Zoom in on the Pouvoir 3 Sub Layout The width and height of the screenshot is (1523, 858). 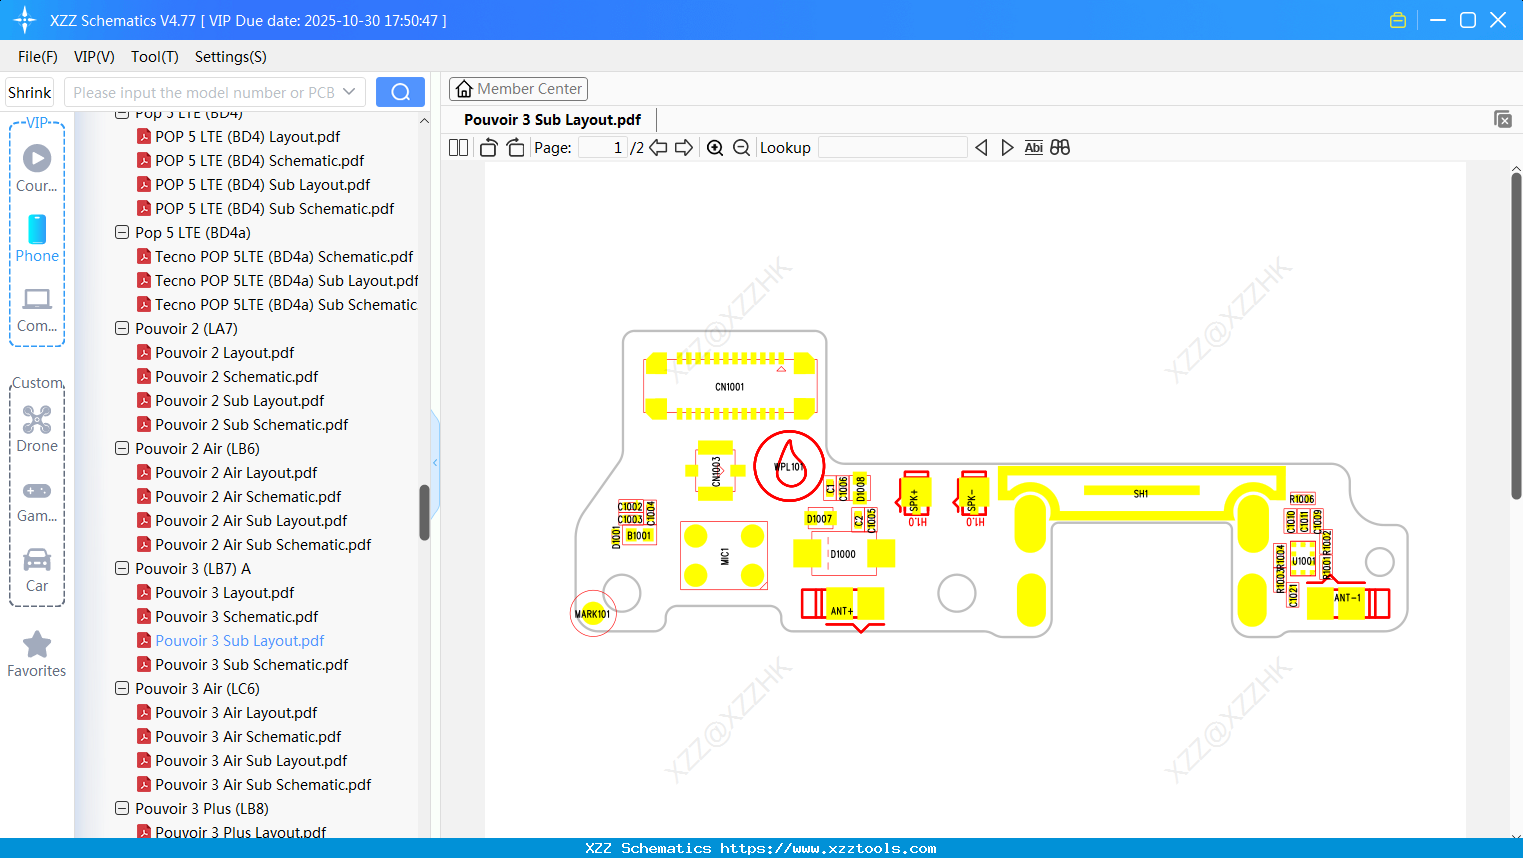click(x=715, y=147)
